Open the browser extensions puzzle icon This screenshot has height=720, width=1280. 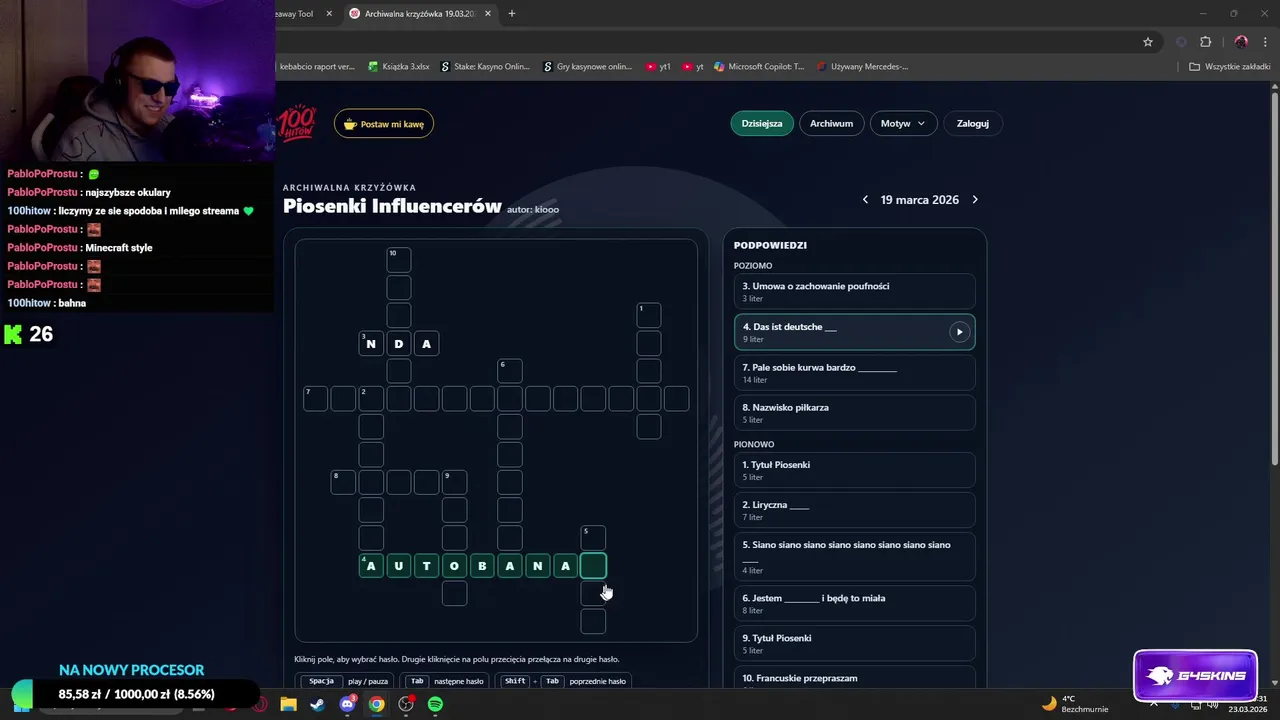coord(1206,42)
